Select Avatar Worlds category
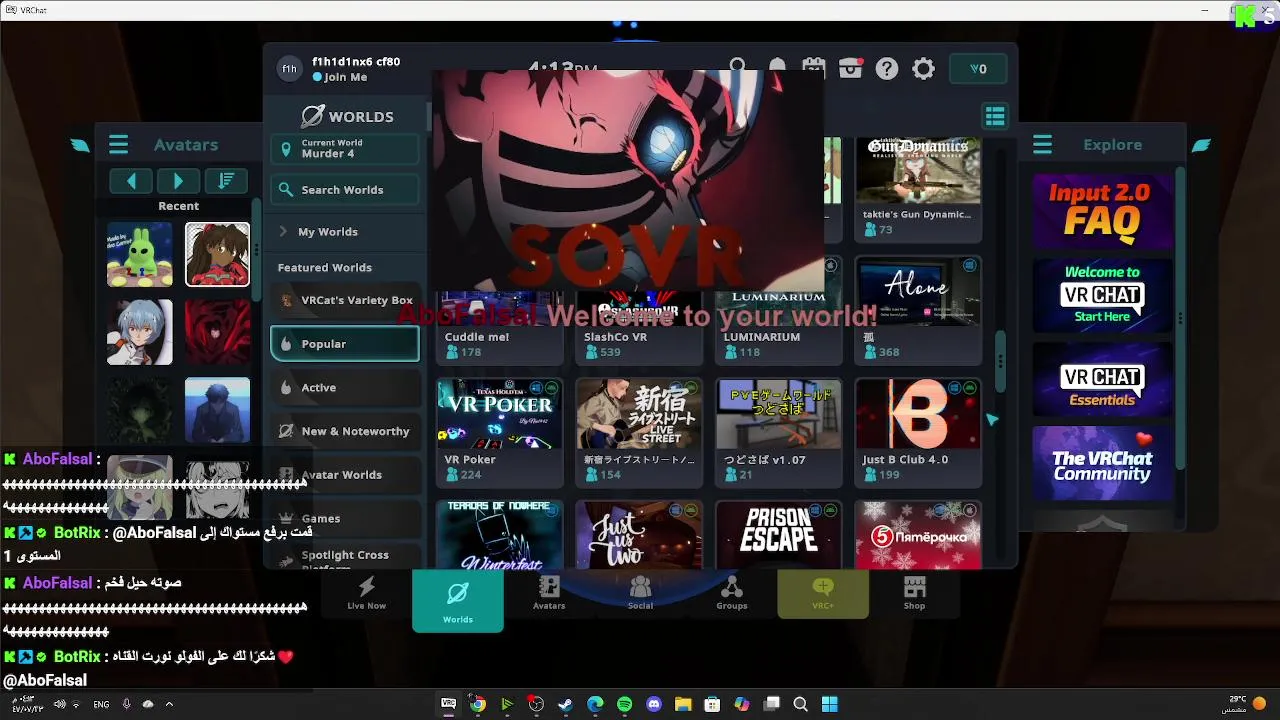Image resolution: width=1280 pixels, height=720 pixels. tap(345, 475)
